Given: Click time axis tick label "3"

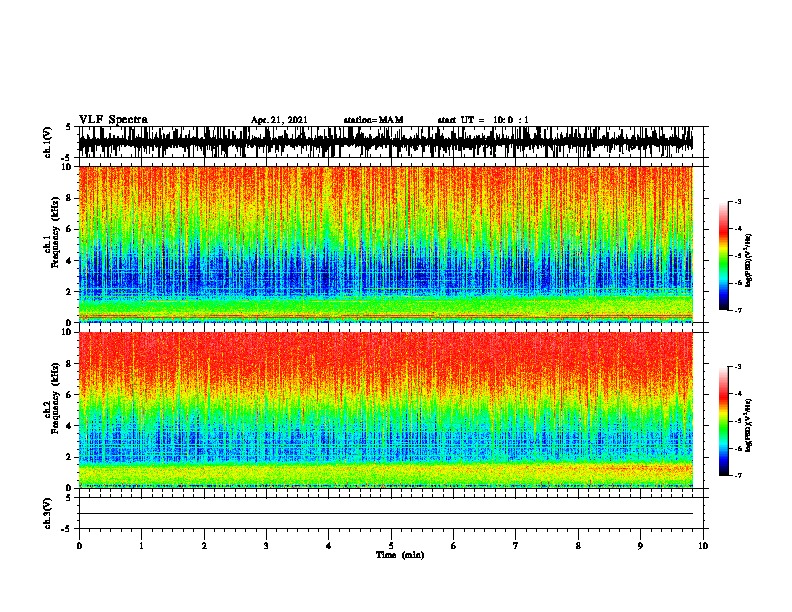Looking at the screenshot, I should (x=266, y=546).
